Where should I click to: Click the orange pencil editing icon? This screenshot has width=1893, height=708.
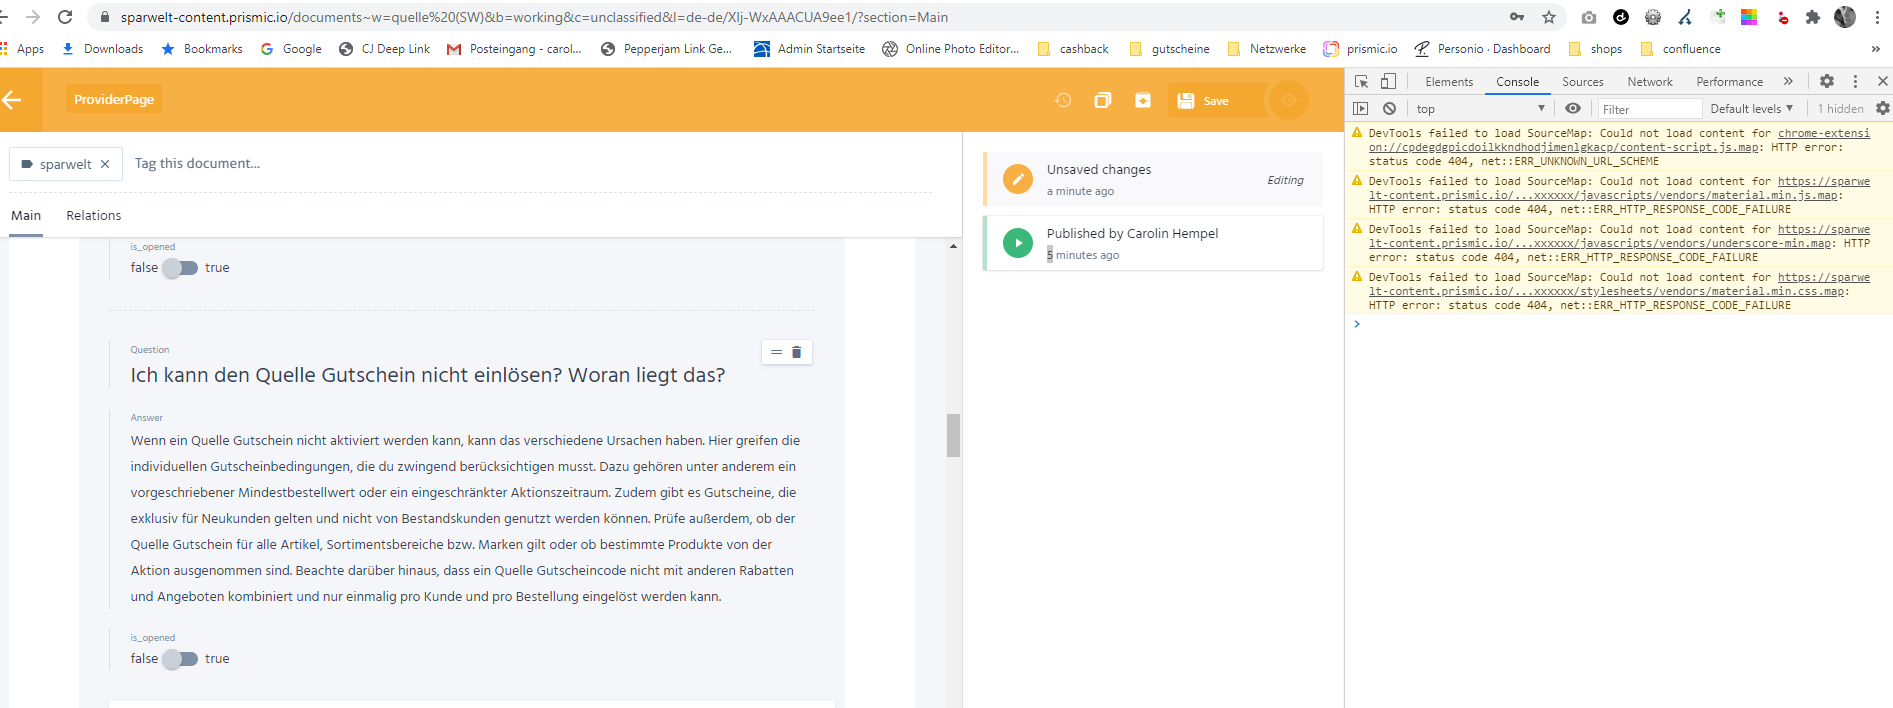1018,179
